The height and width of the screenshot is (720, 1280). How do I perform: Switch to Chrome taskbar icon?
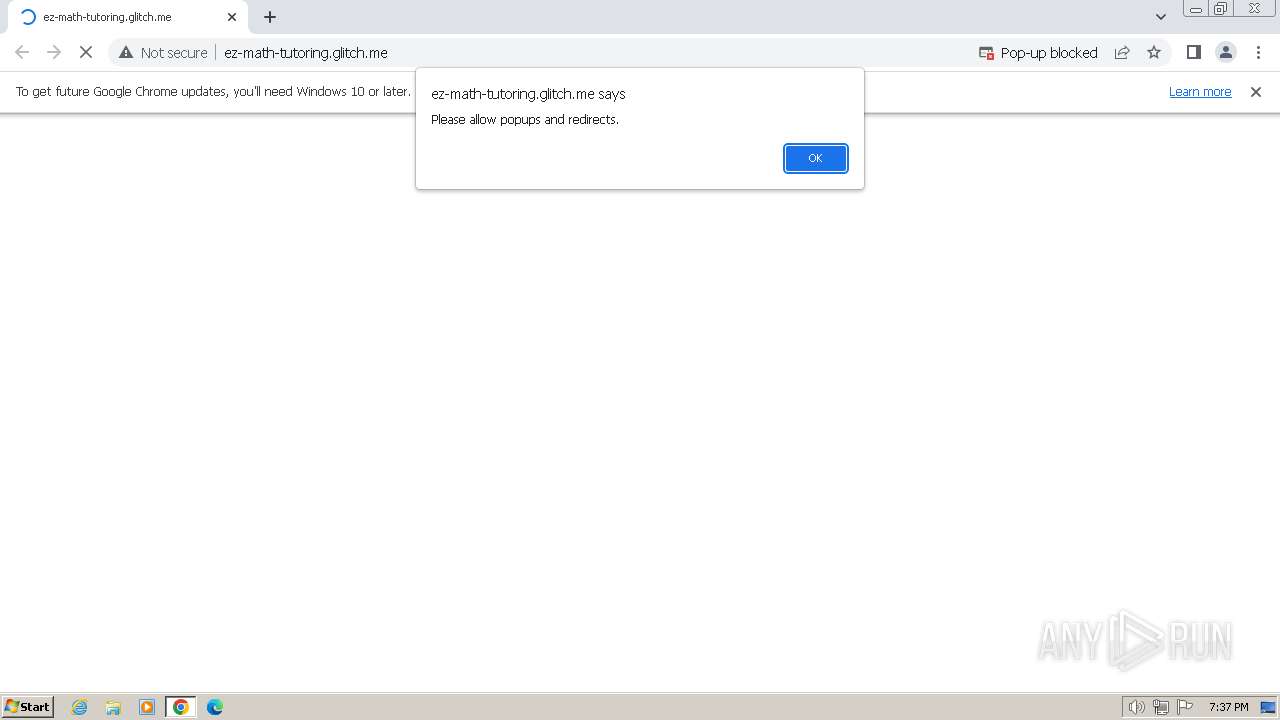tap(181, 707)
